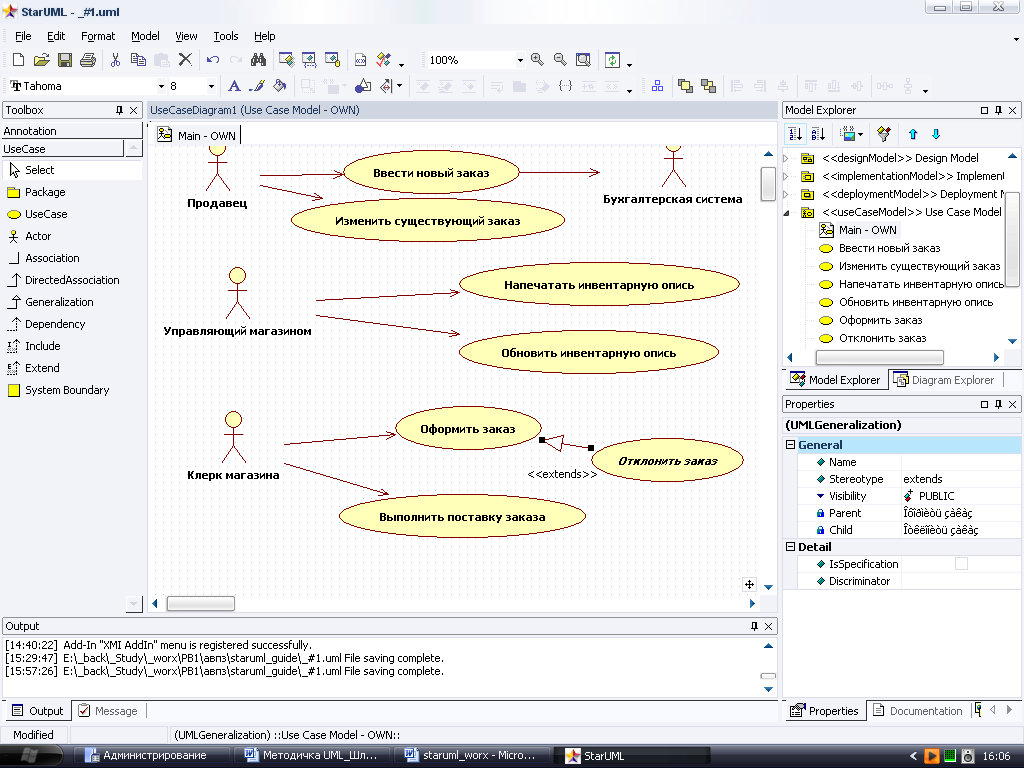This screenshot has width=1024, height=768.
Task: Expand the deploymentModel tree node
Action: pyautogui.click(x=786, y=194)
